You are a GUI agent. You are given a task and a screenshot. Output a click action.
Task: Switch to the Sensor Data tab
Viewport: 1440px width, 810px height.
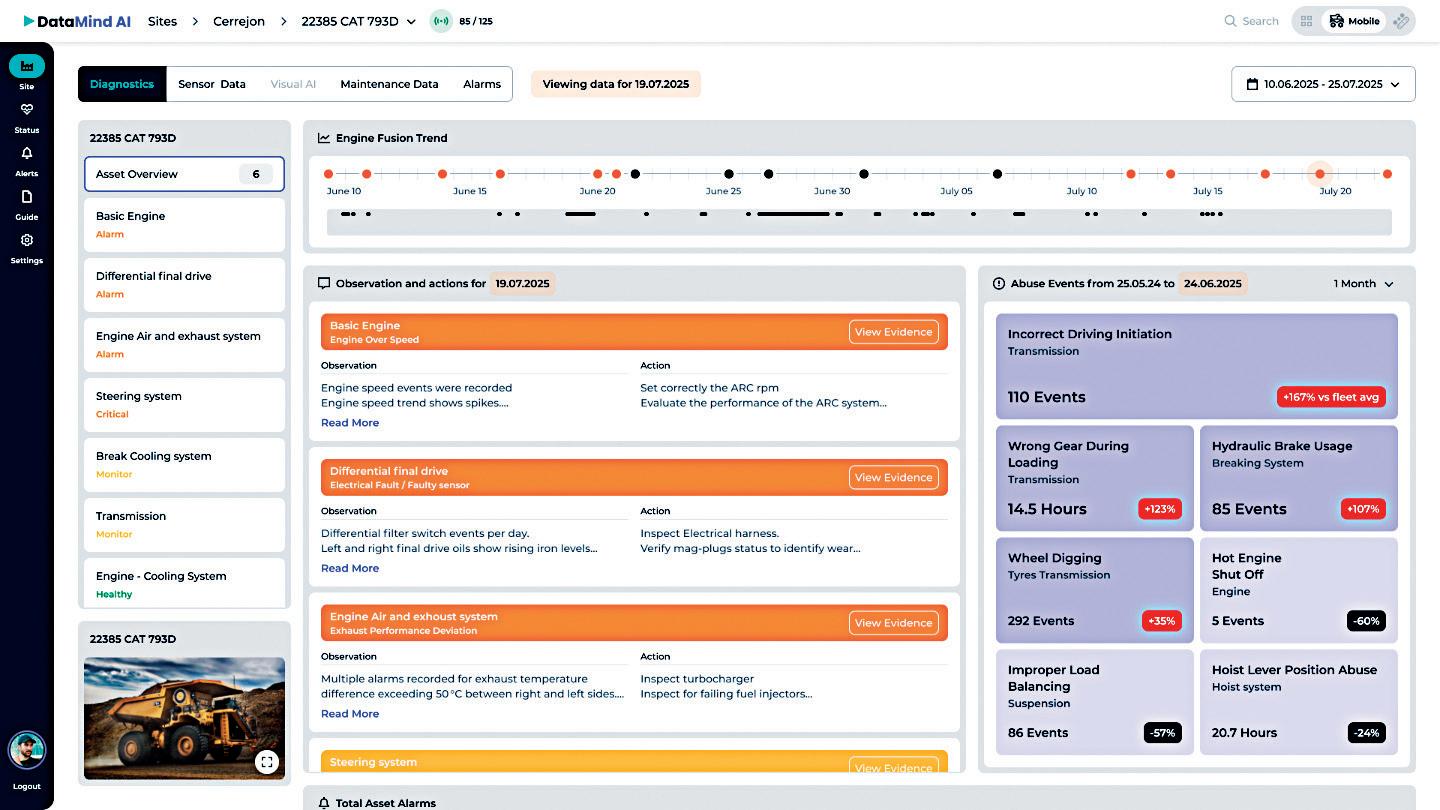pos(212,84)
